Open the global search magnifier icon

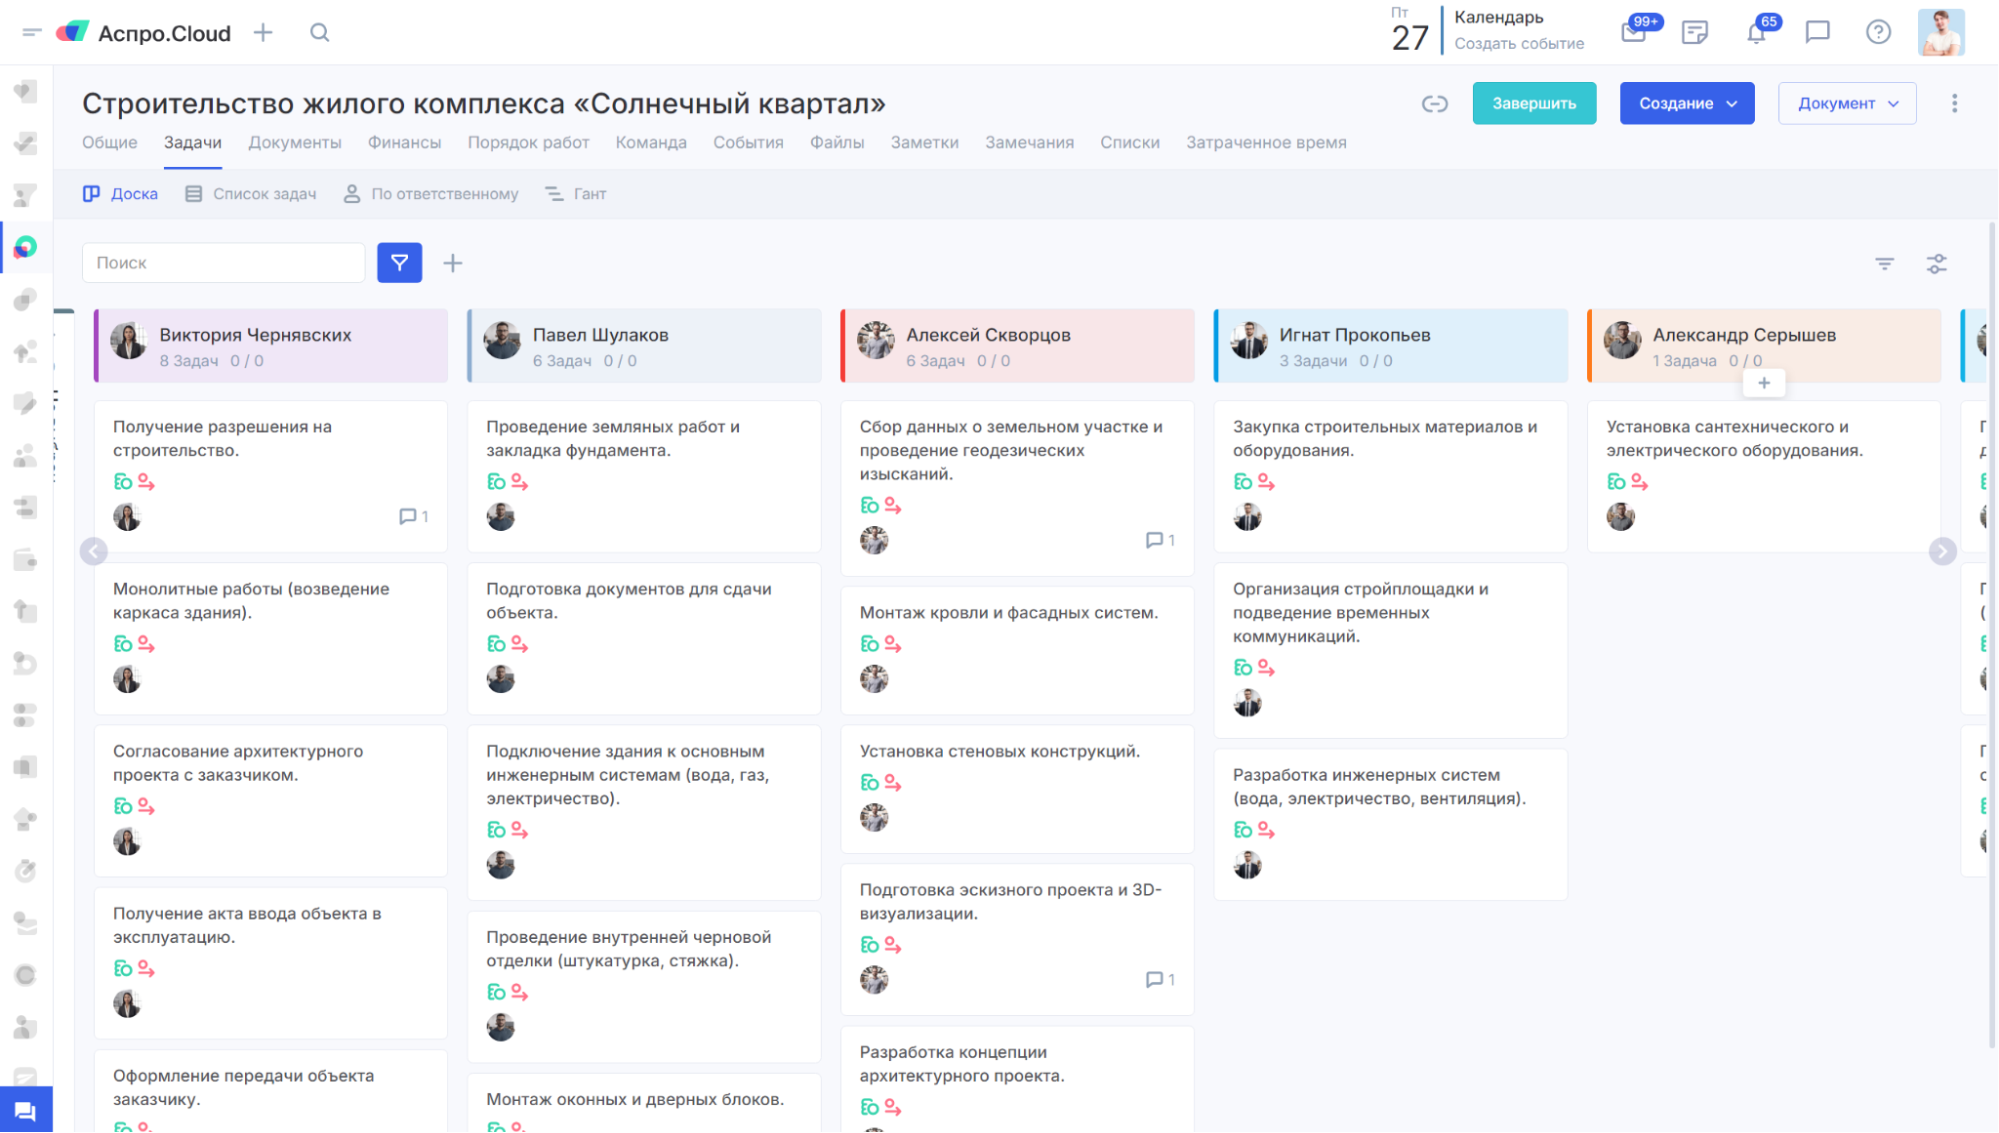320,33
